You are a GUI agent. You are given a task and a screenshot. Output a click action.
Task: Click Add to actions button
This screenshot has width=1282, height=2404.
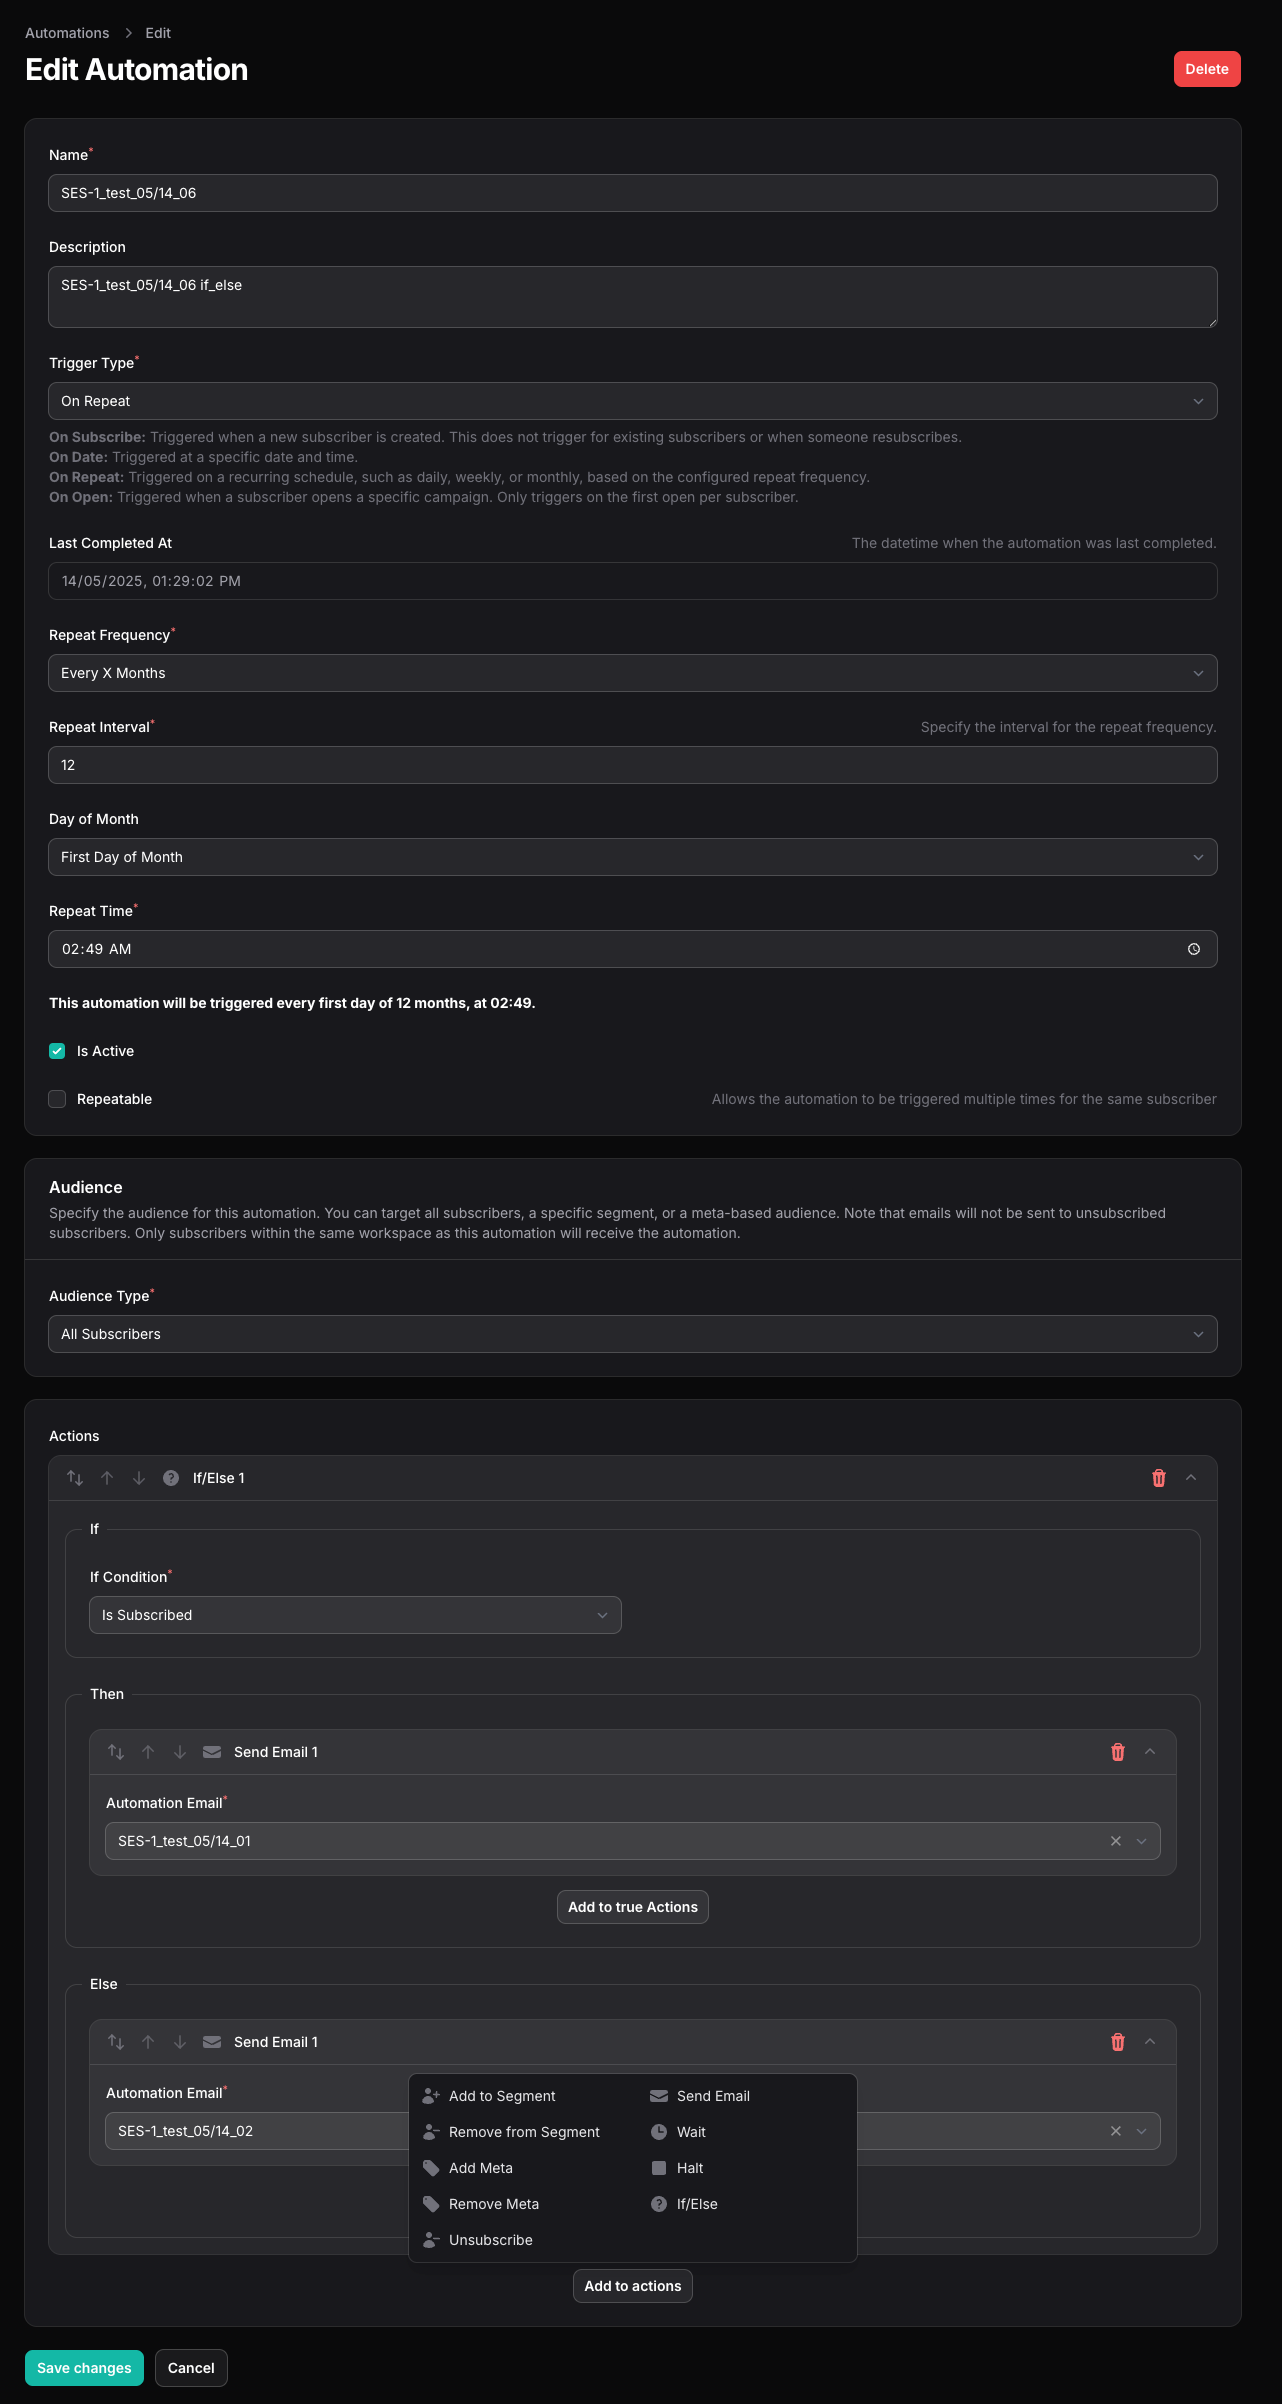point(633,2286)
